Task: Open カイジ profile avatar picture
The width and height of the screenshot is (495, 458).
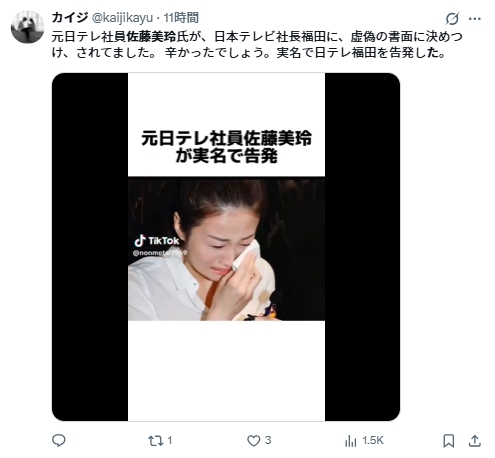Action: [x=27, y=27]
